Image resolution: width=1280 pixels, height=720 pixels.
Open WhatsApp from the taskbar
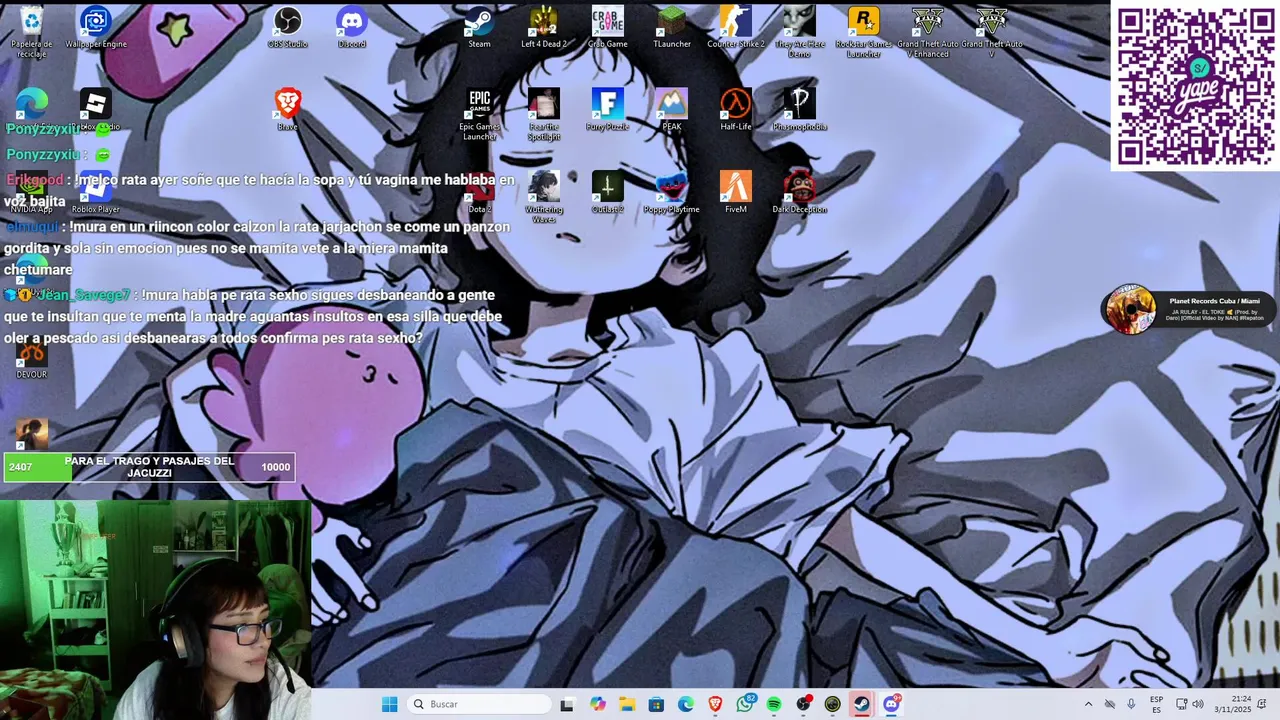pyautogui.click(x=745, y=704)
